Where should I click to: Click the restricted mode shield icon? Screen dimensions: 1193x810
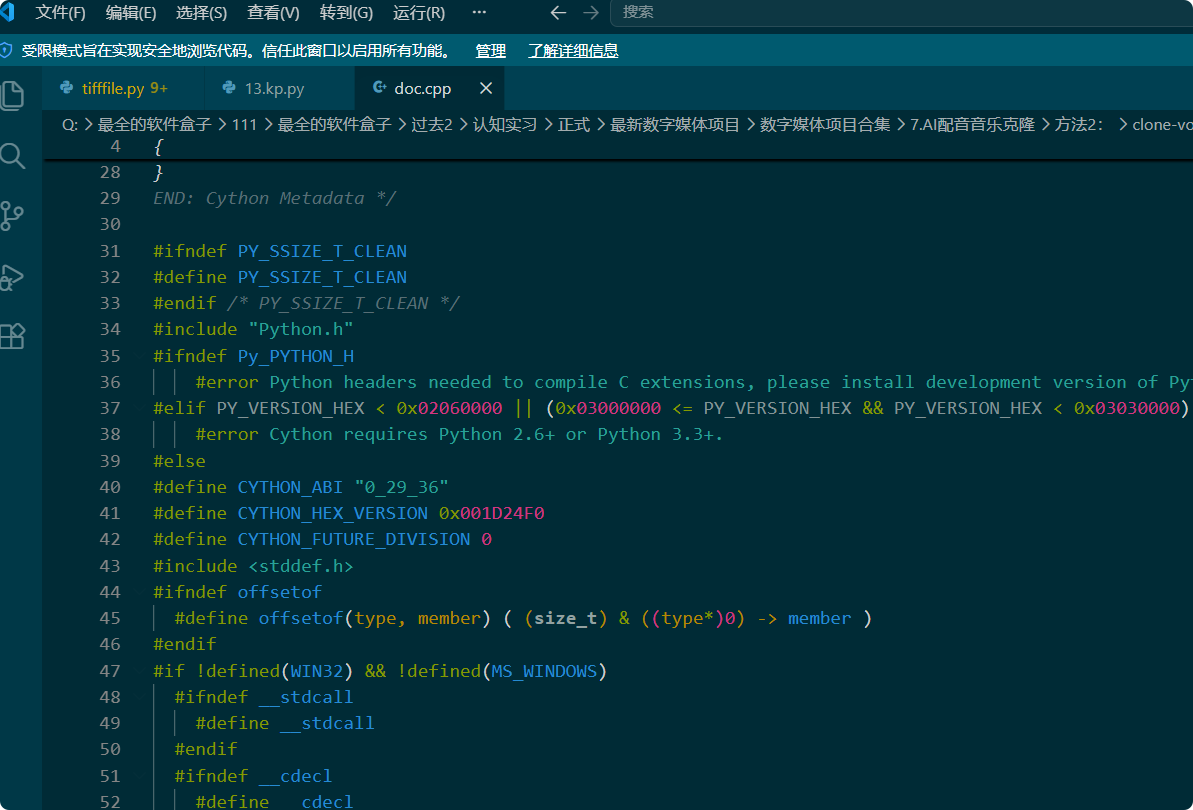click(6, 50)
